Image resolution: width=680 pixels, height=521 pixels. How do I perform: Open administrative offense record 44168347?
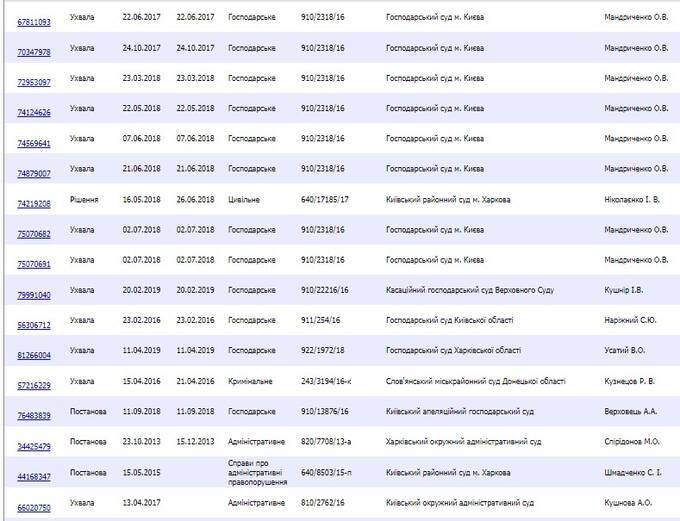[x=34, y=476]
